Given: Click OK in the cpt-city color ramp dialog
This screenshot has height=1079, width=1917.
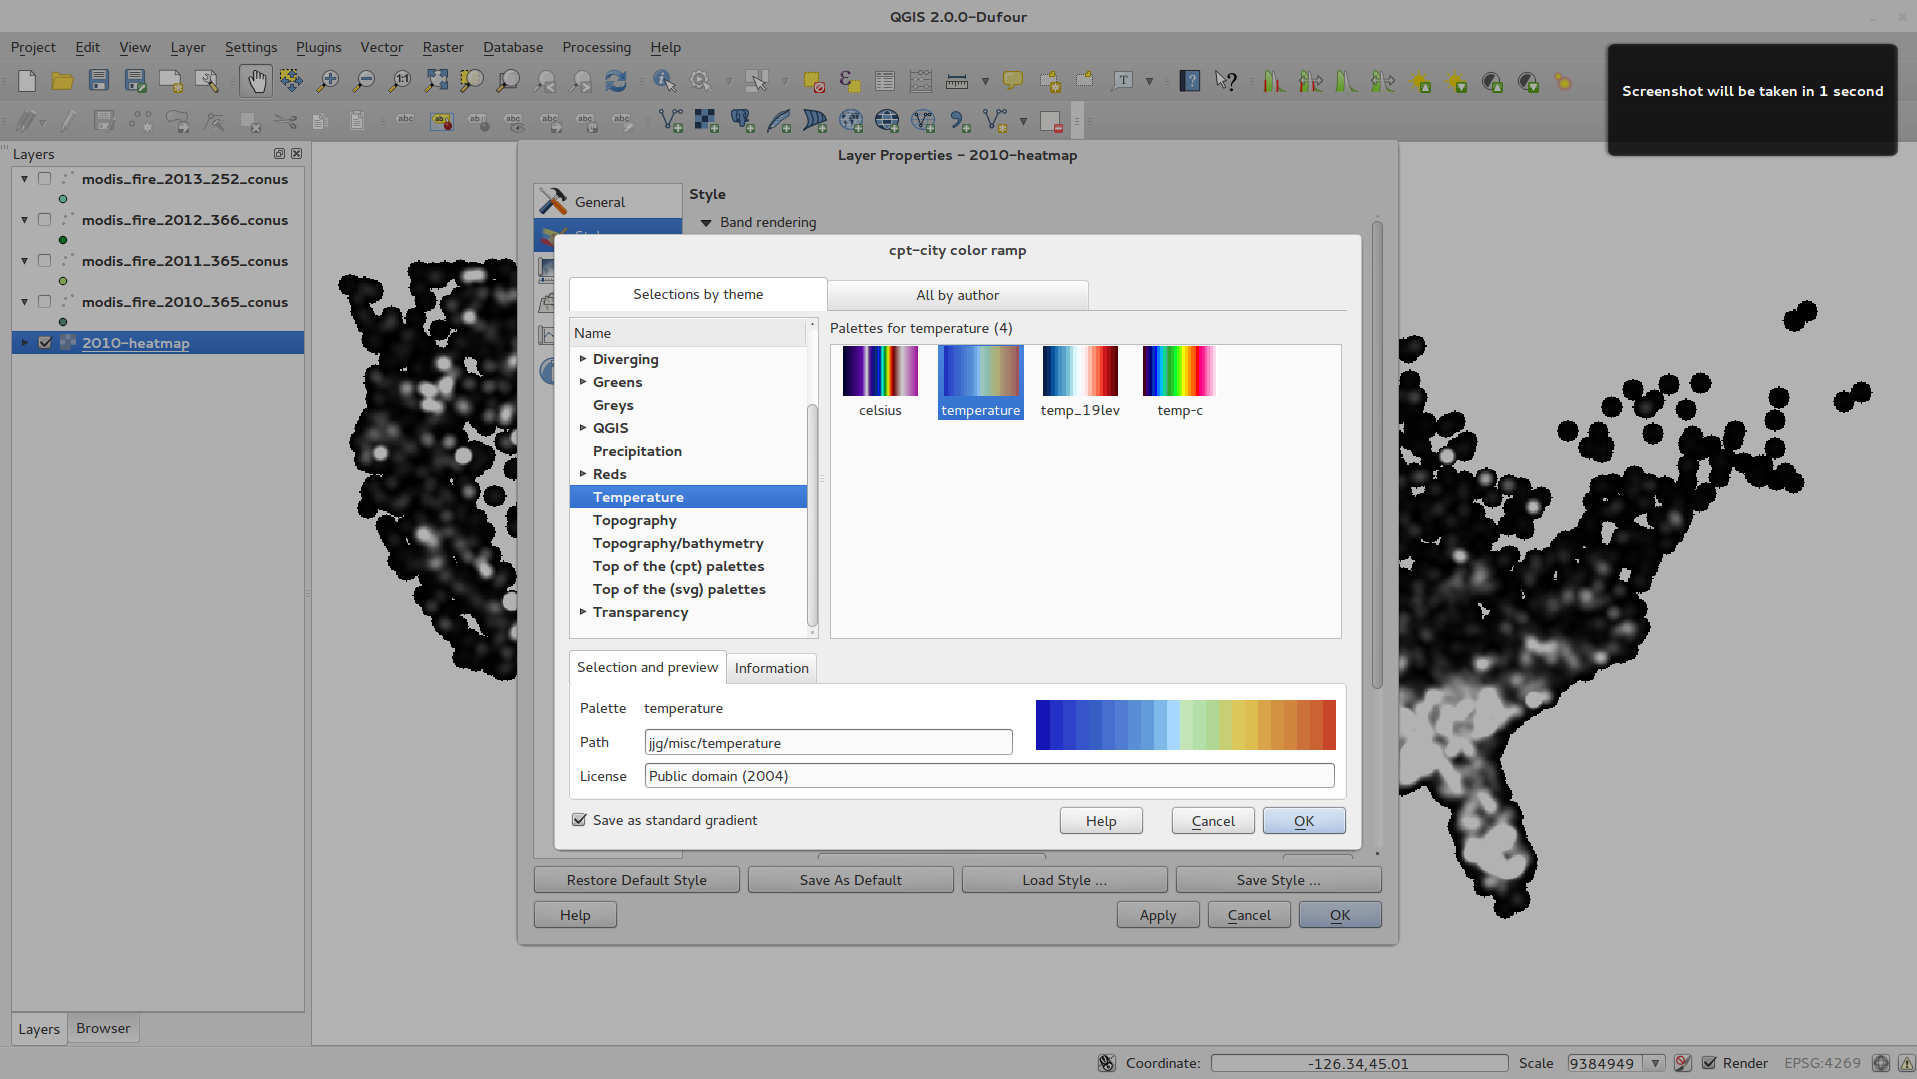Looking at the screenshot, I should pyautogui.click(x=1303, y=821).
